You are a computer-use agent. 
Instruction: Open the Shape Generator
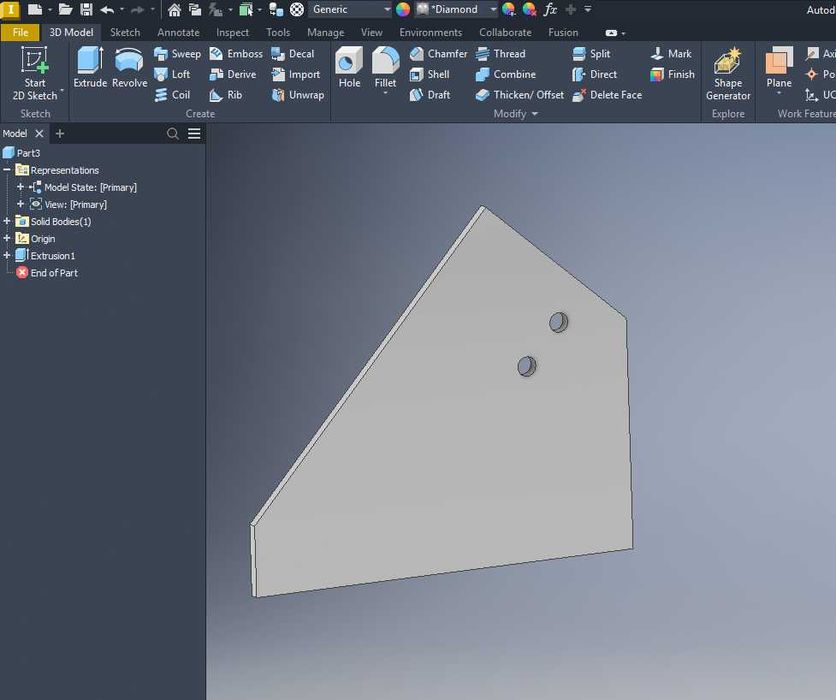coord(728,74)
